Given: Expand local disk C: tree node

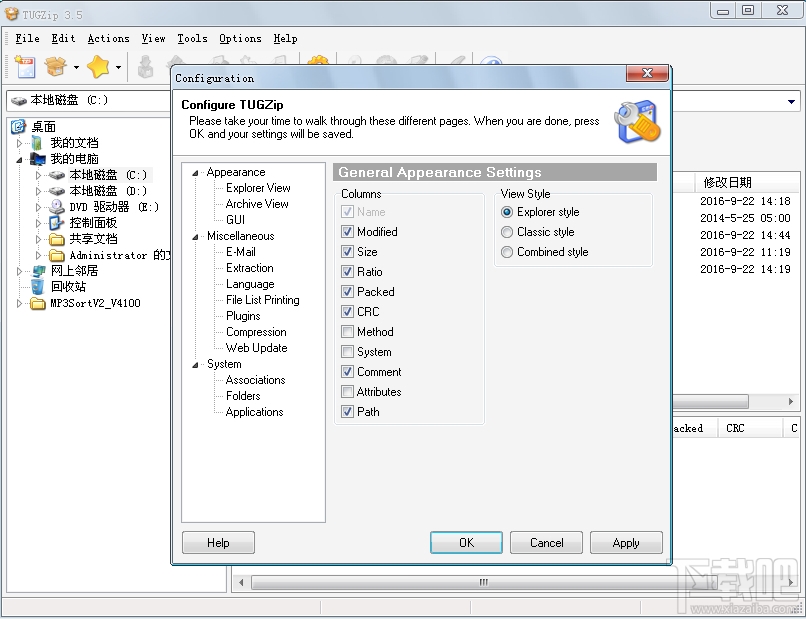Looking at the screenshot, I should coord(38,175).
